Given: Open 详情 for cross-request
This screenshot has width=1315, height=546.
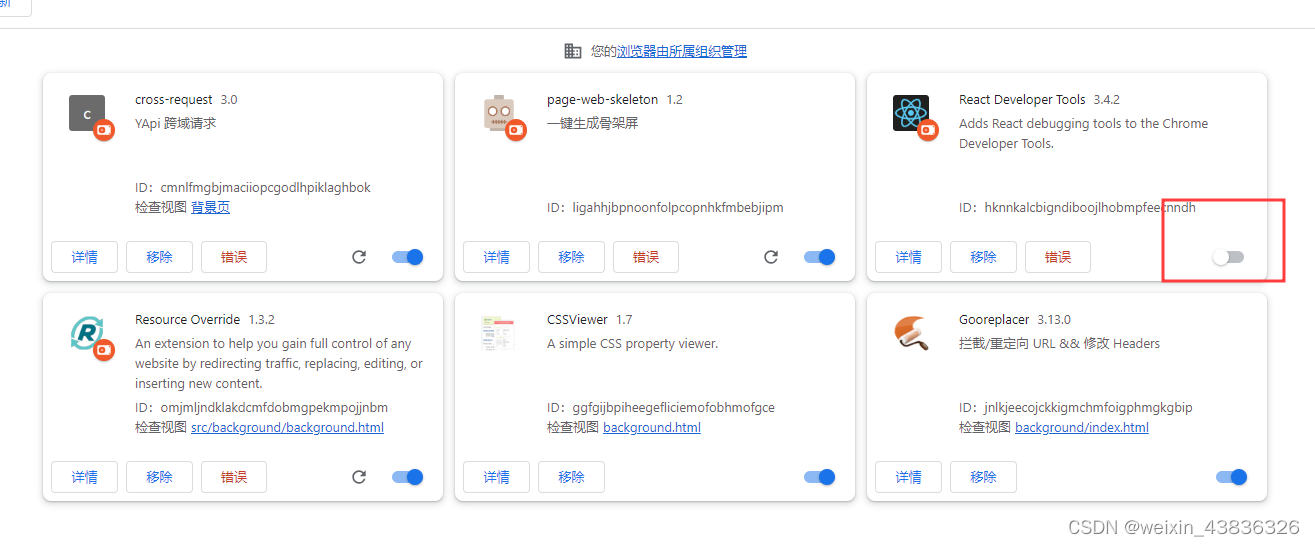Looking at the screenshot, I should (85, 257).
